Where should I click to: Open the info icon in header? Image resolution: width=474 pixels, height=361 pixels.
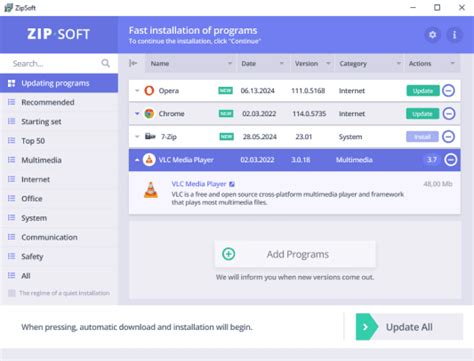pos(454,35)
